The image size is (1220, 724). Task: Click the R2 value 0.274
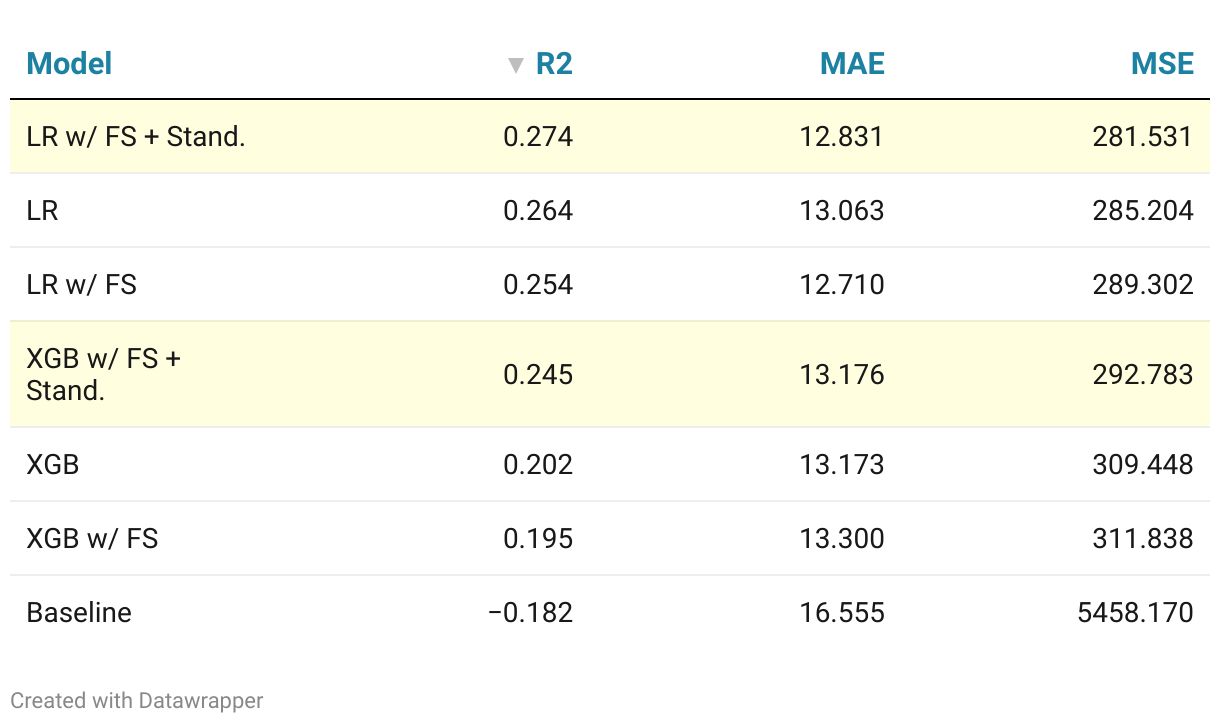(538, 136)
